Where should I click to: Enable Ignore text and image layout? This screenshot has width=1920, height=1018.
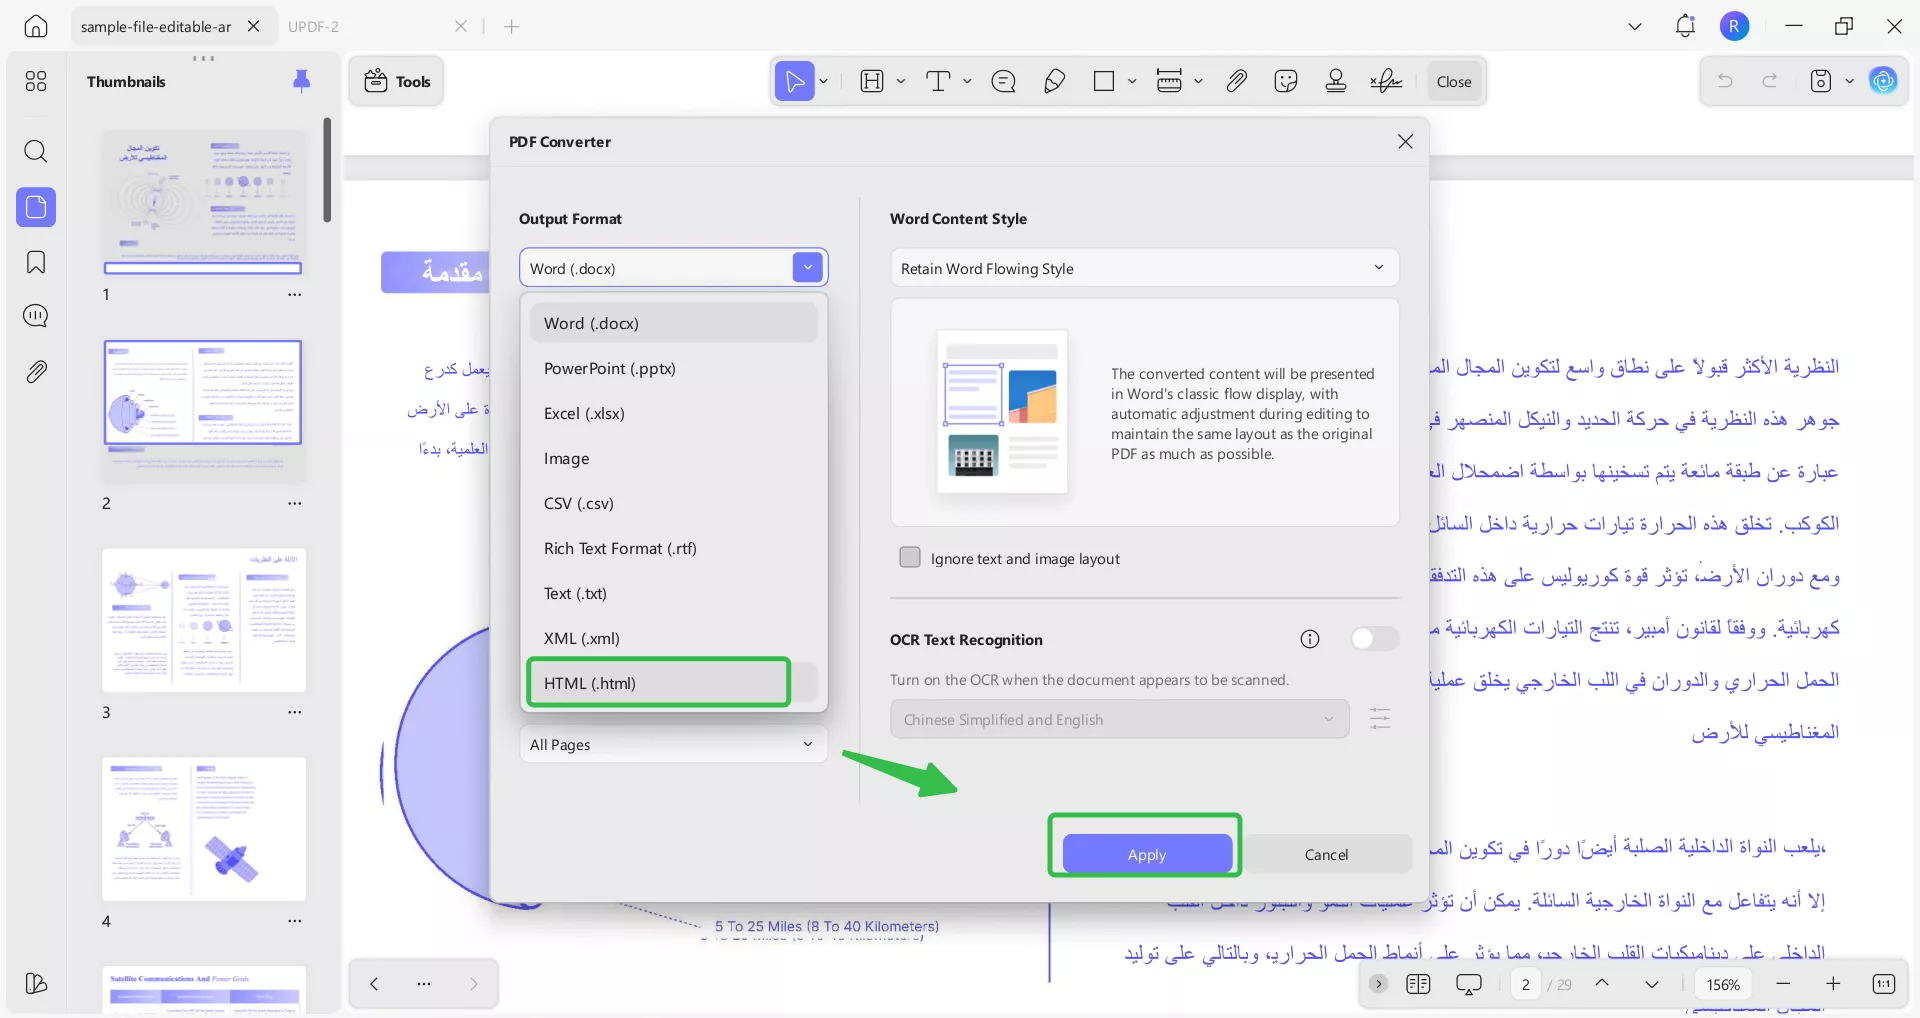pos(910,558)
